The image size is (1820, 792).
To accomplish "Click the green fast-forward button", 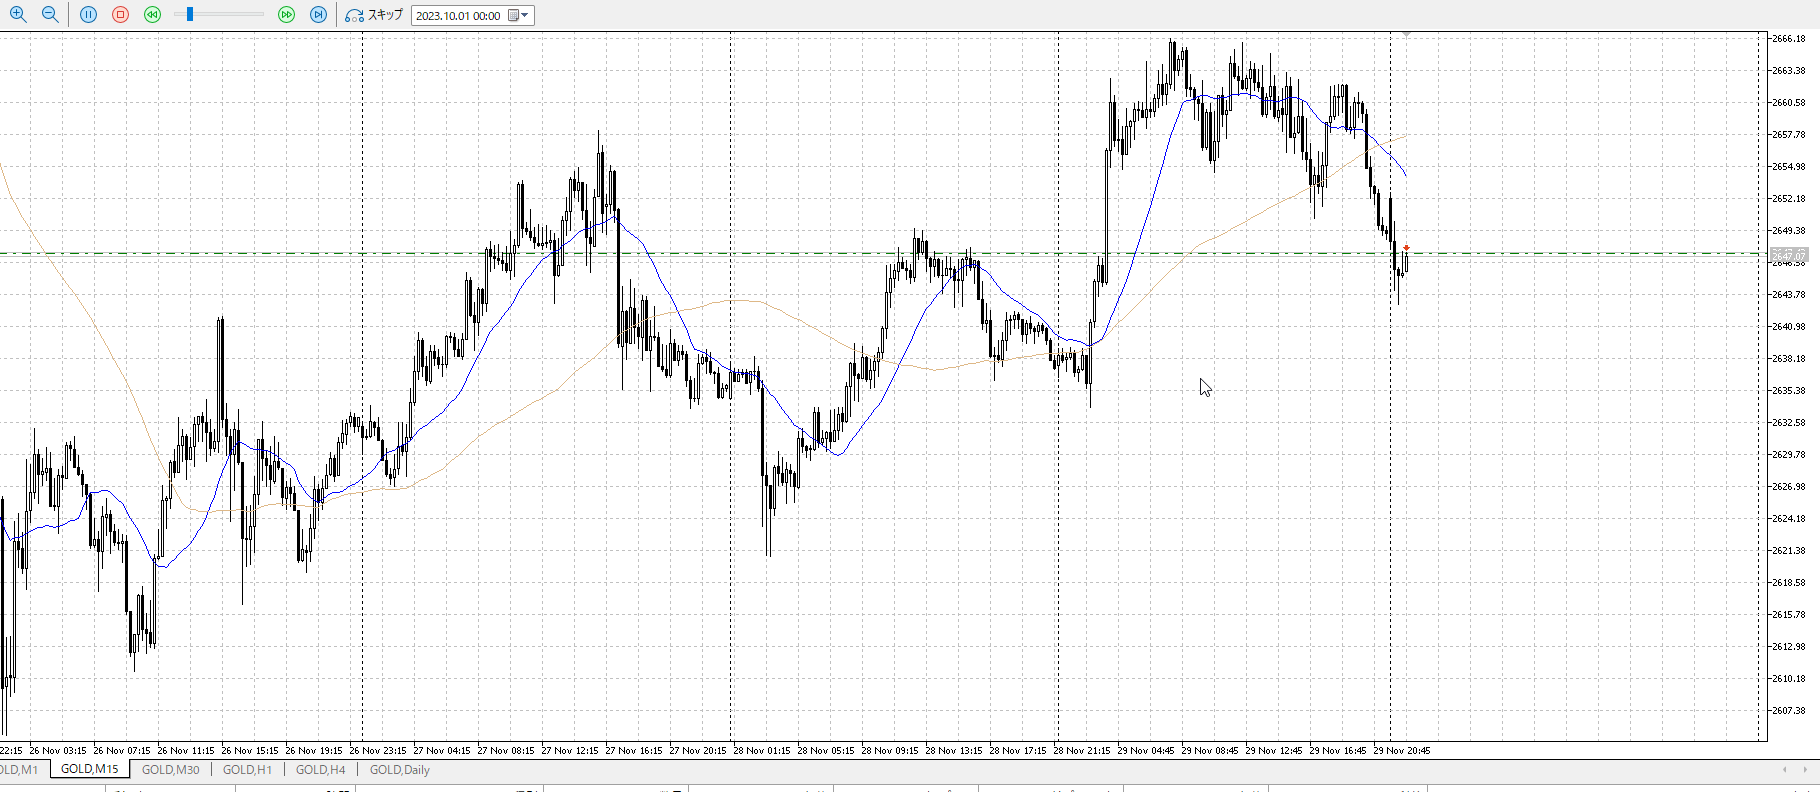I will click(286, 15).
